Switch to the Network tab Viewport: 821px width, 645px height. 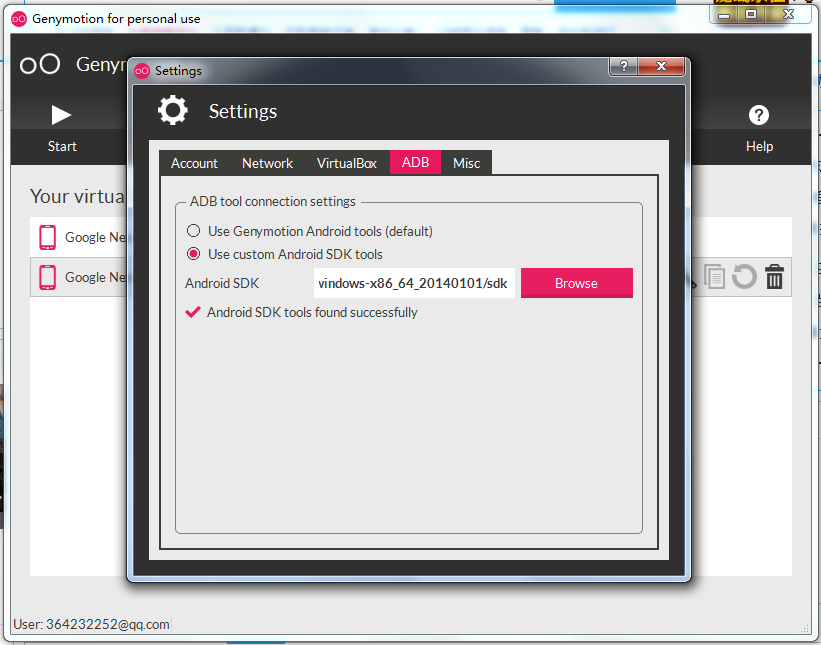click(x=267, y=163)
